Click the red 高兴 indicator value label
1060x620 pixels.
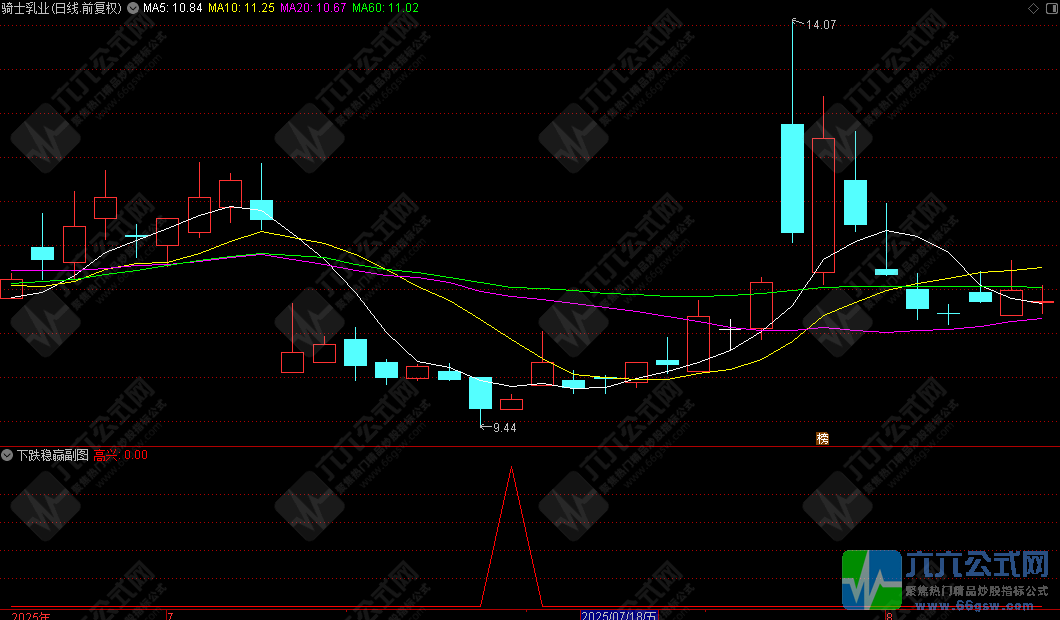click(x=106, y=455)
